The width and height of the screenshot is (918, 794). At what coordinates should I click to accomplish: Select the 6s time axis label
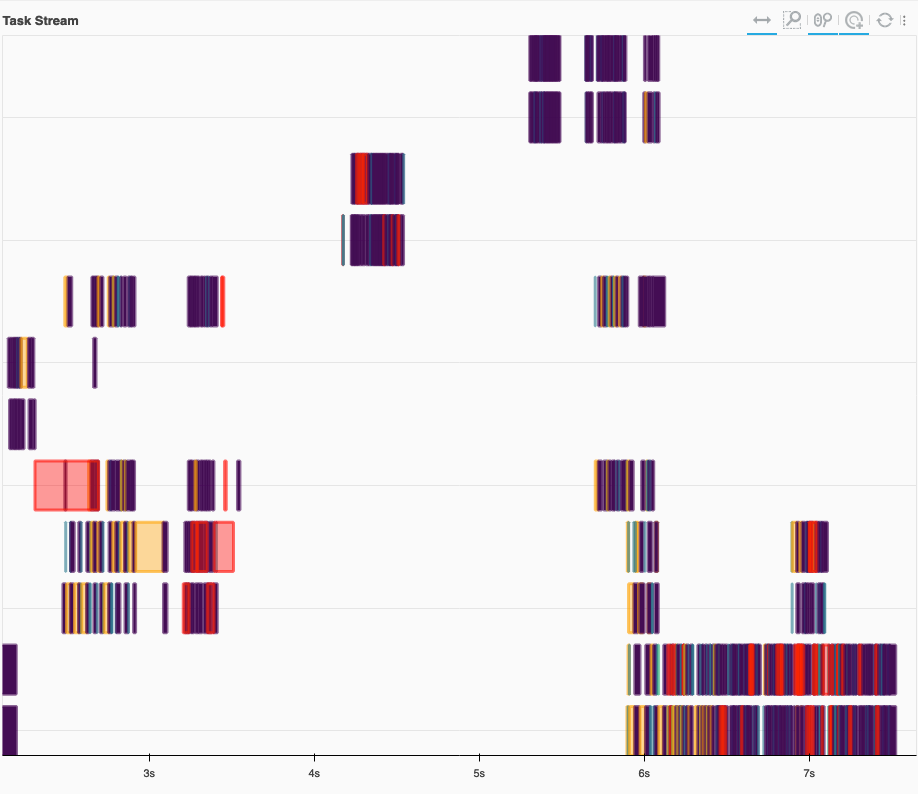644,773
